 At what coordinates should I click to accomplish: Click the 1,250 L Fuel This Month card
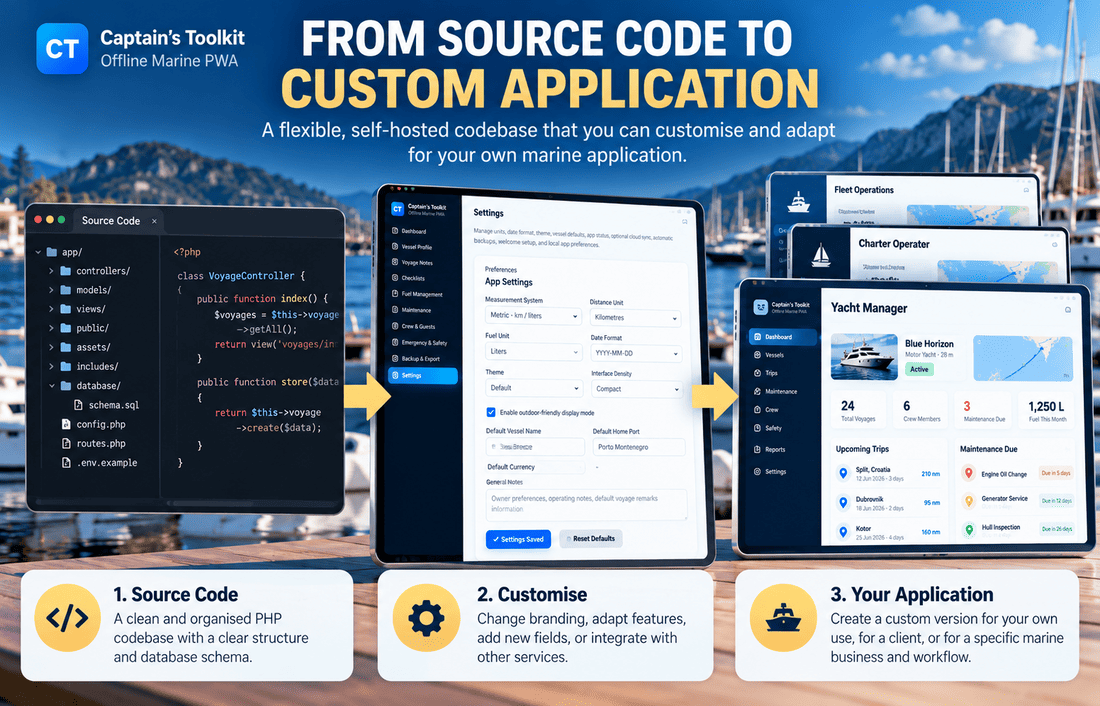tap(1047, 411)
